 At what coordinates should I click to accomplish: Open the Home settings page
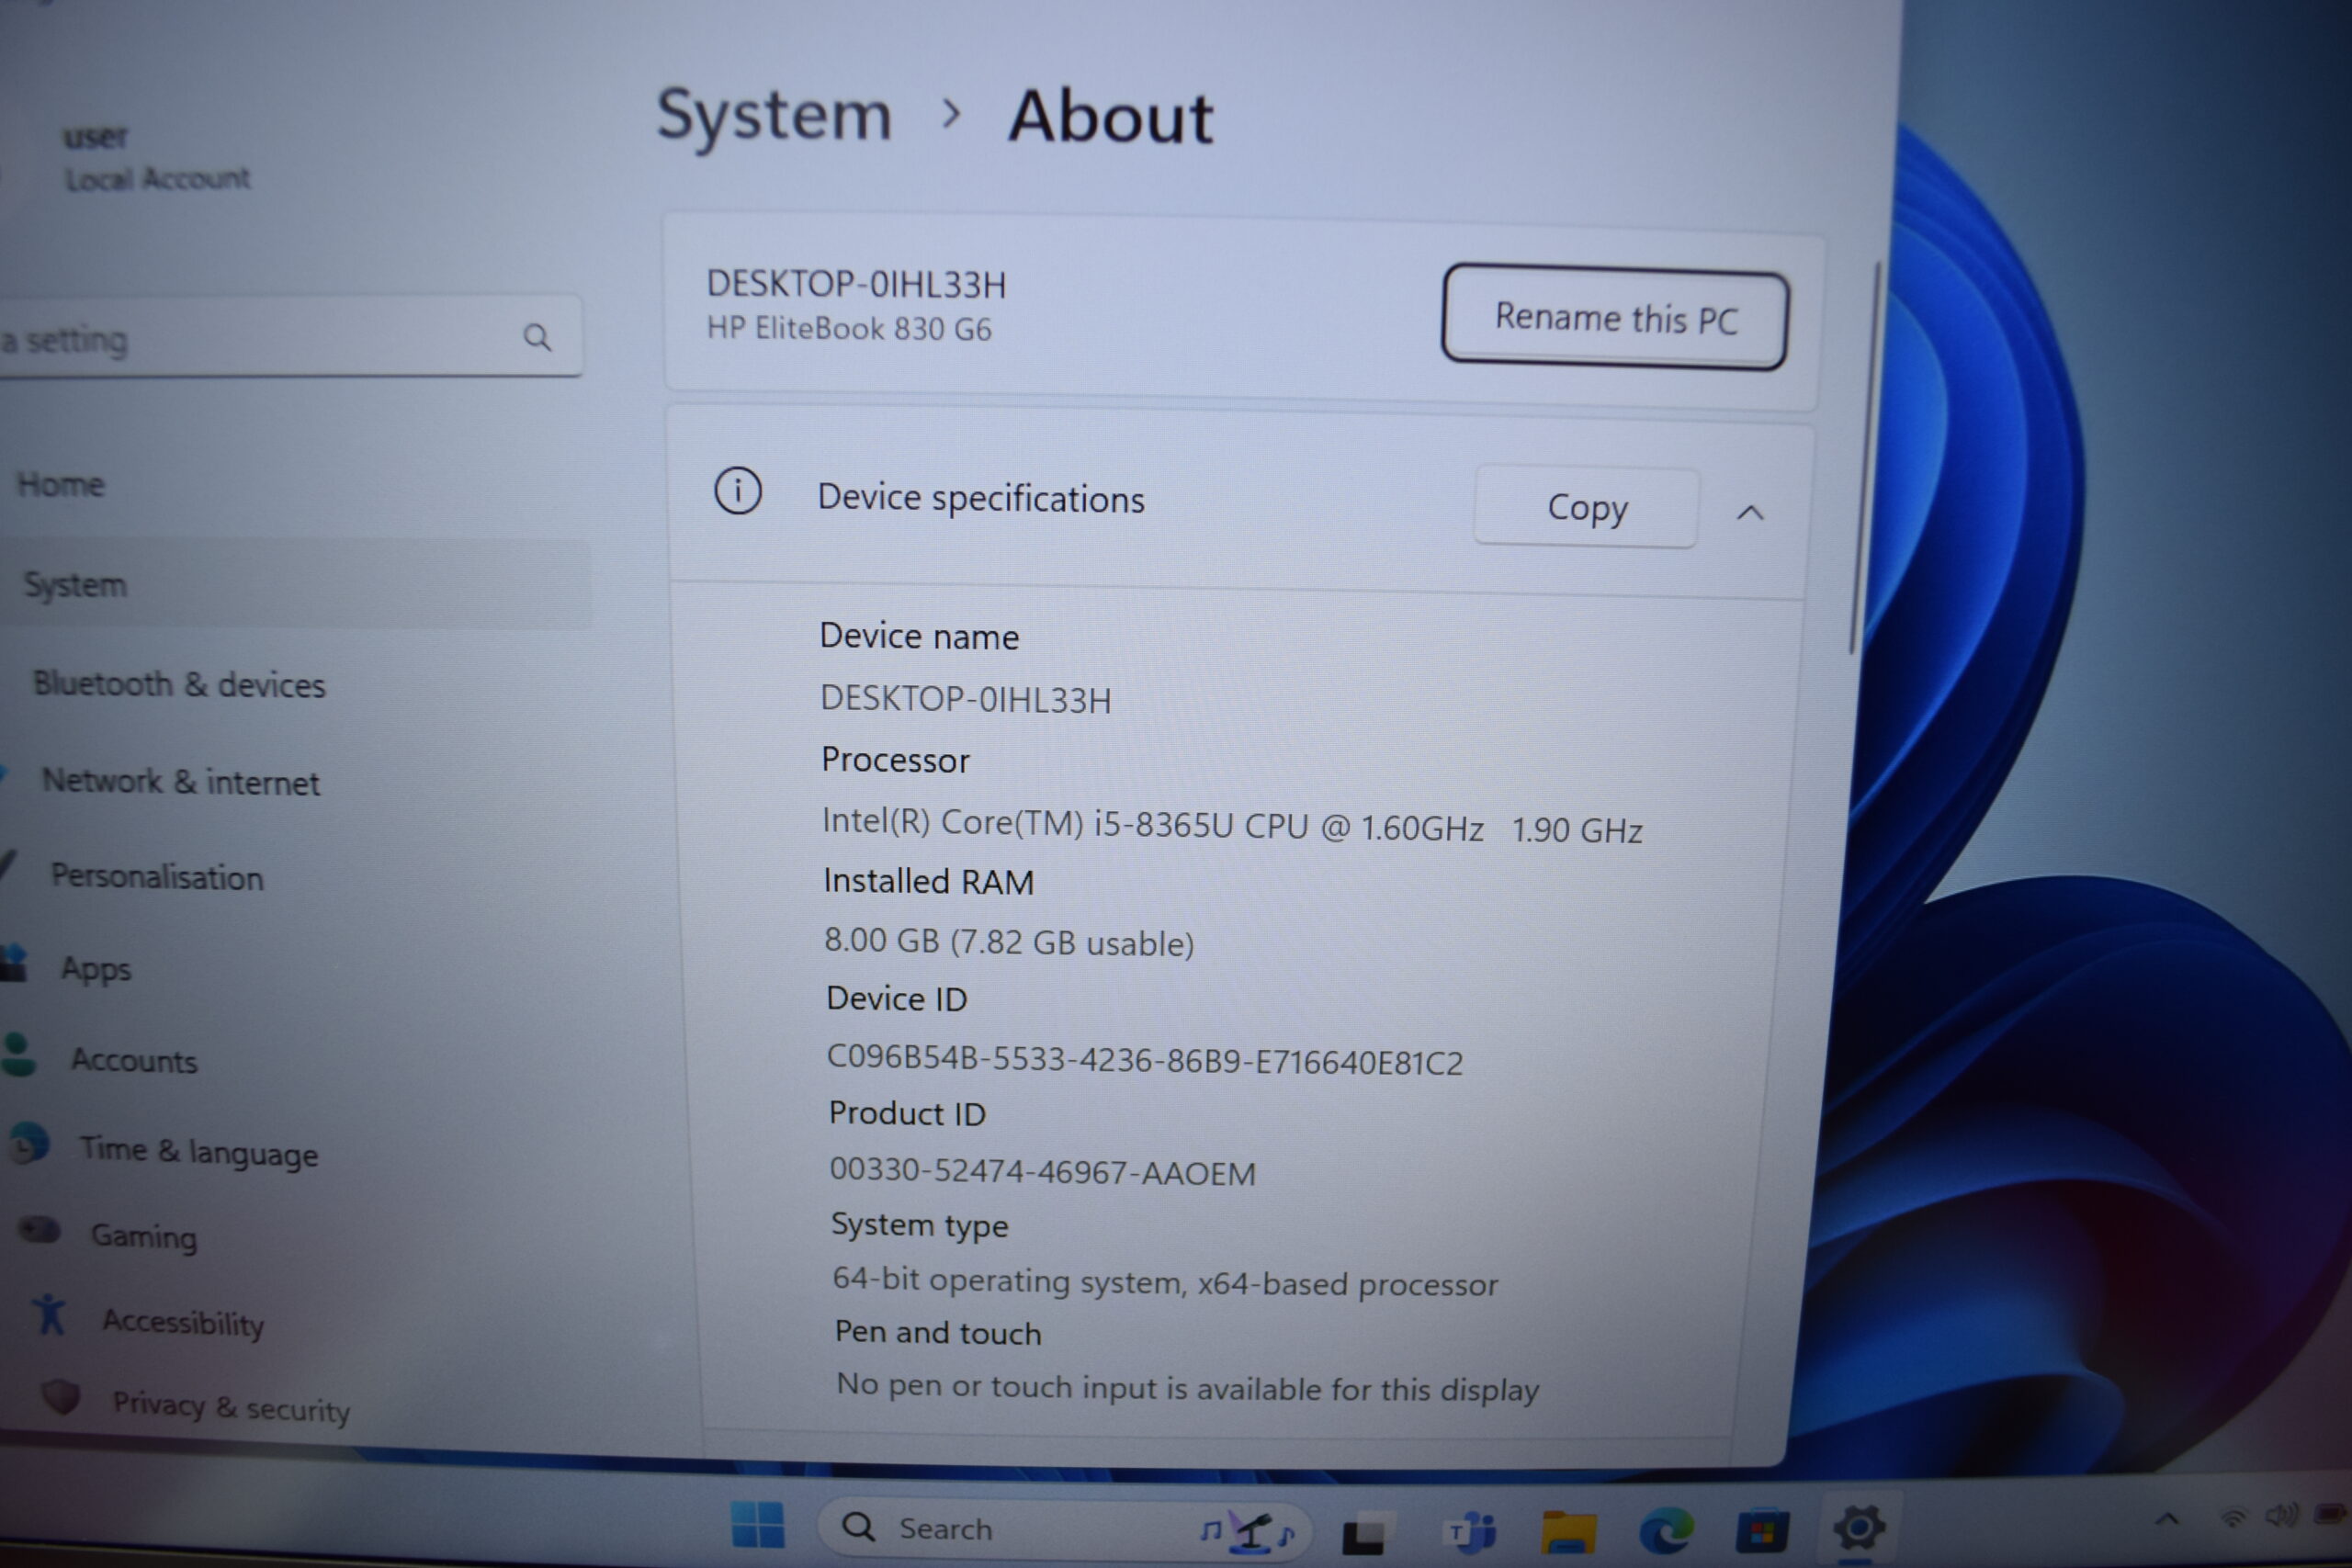pos(61,485)
